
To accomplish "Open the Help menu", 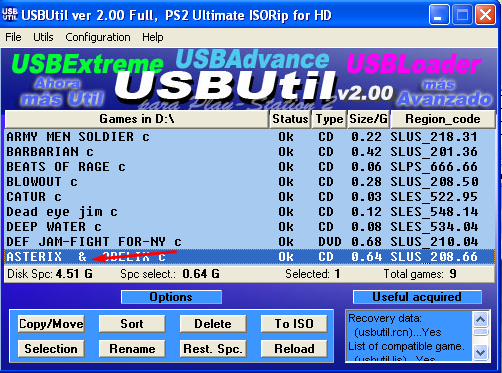I will pos(153,37).
